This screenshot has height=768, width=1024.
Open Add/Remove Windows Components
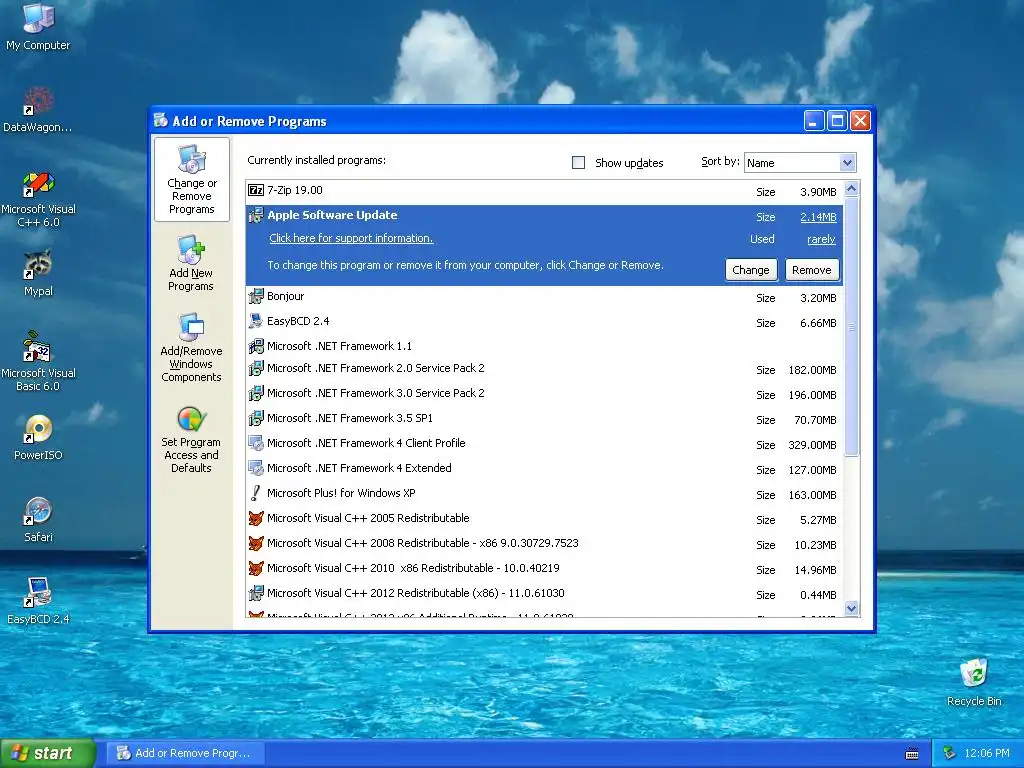[x=191, y=347]
